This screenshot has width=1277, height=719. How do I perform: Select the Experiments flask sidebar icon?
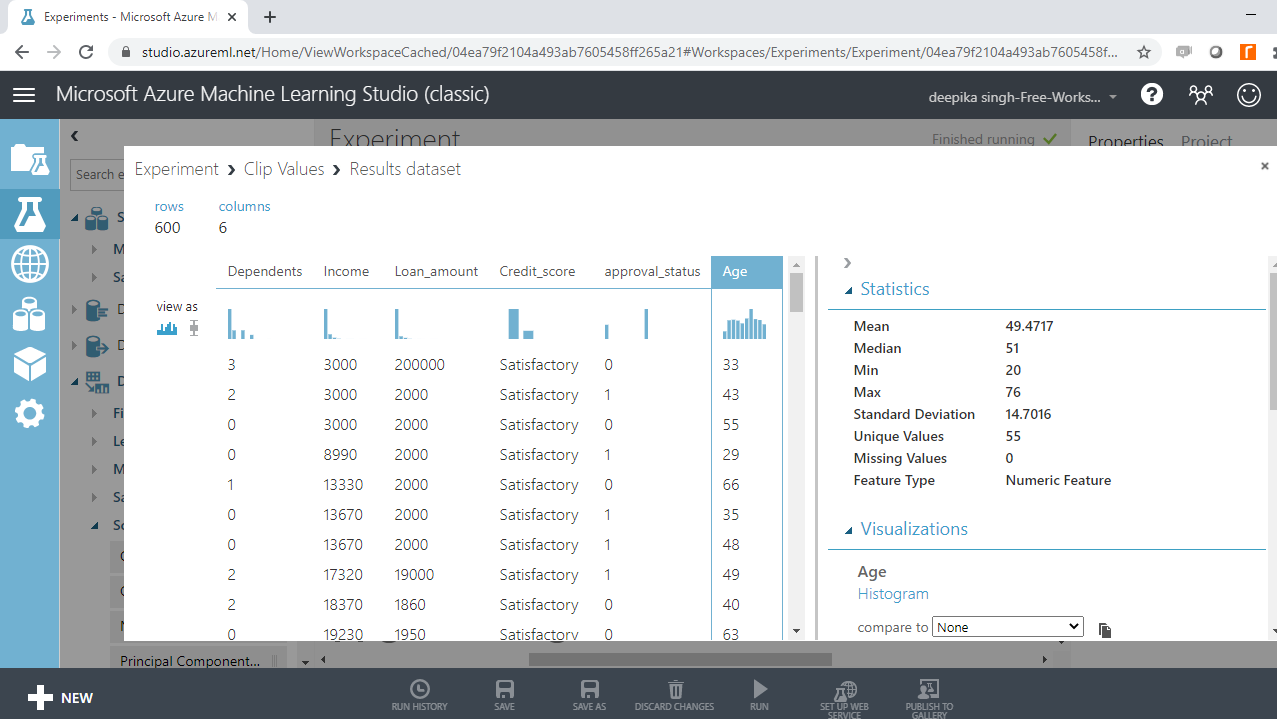(29, 212)
